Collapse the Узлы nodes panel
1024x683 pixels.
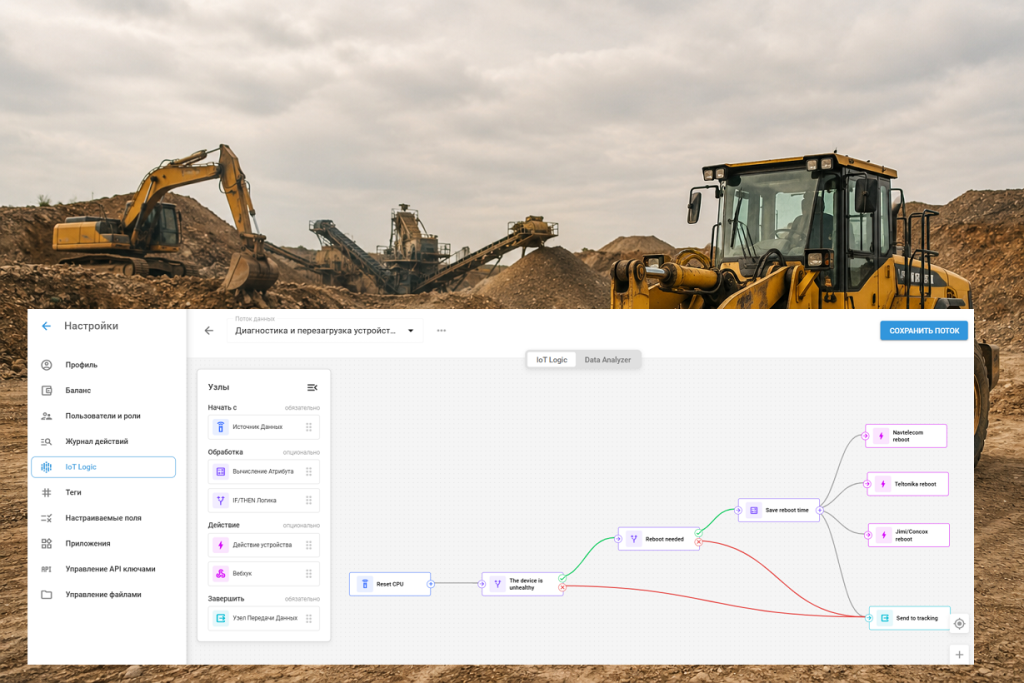click(x=312, y=387)
